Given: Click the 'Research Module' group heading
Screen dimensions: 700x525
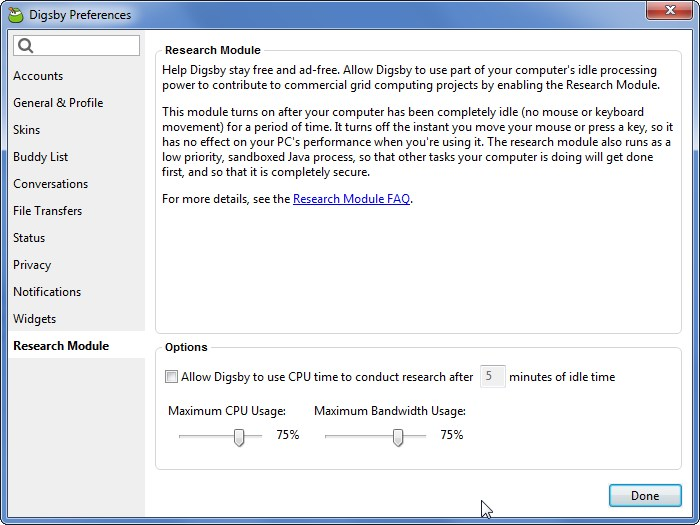Looking at the screenshot, I should (x=212, y=50).
